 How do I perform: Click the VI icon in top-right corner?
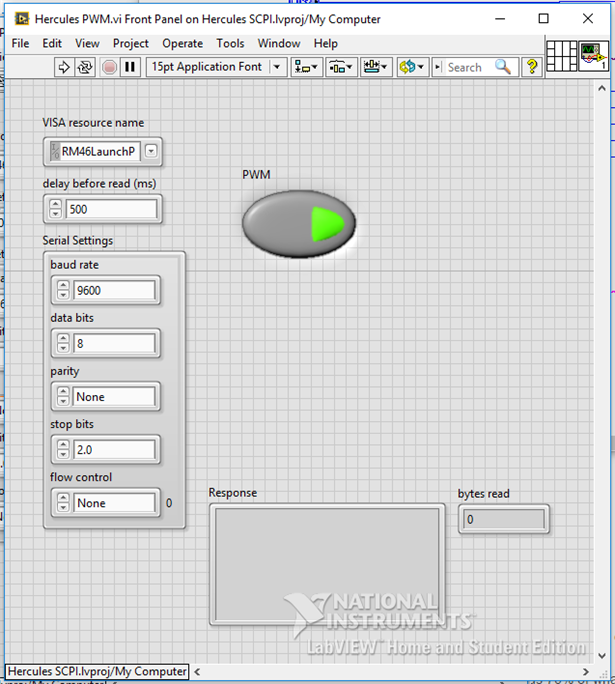[591, 57]
